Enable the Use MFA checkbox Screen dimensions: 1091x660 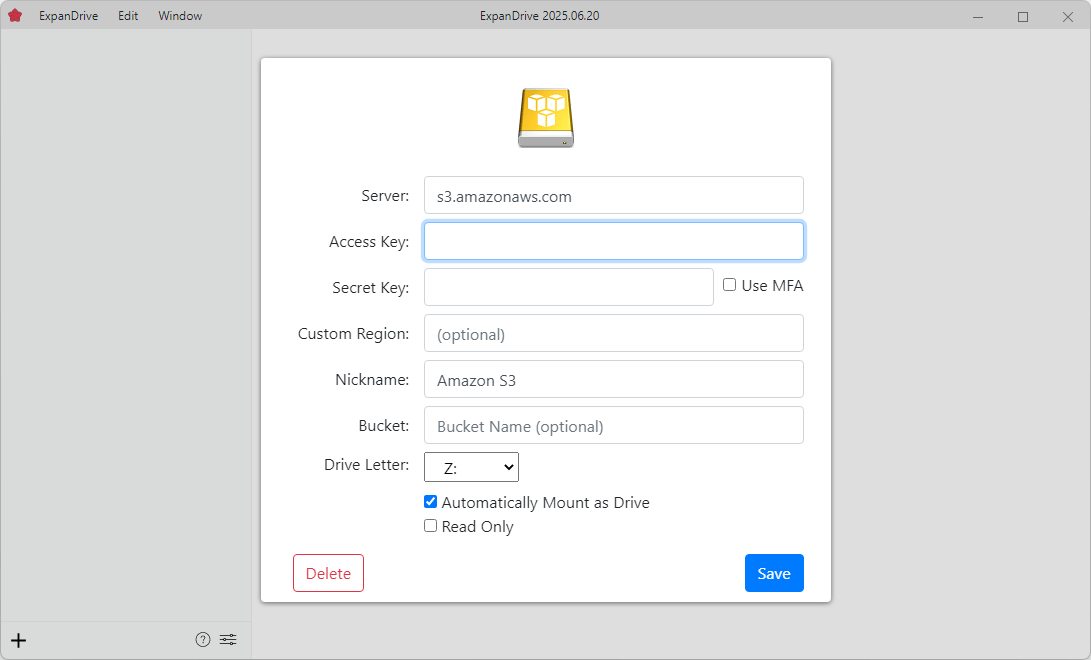[729, 284]
